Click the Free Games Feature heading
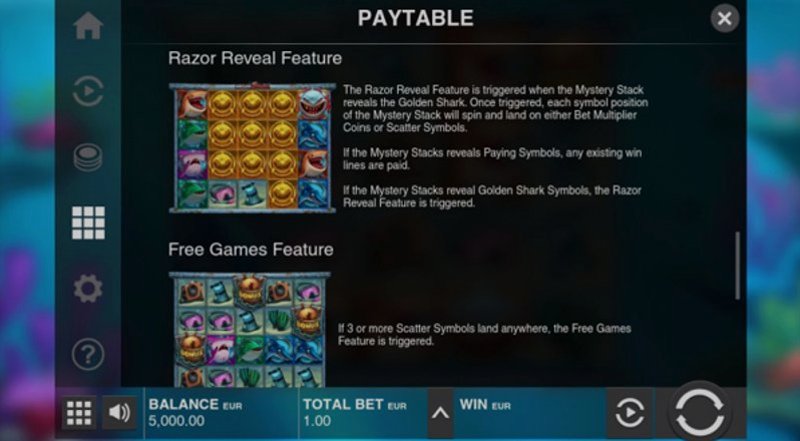Screen dimensions: 800x441 [251, 250]
